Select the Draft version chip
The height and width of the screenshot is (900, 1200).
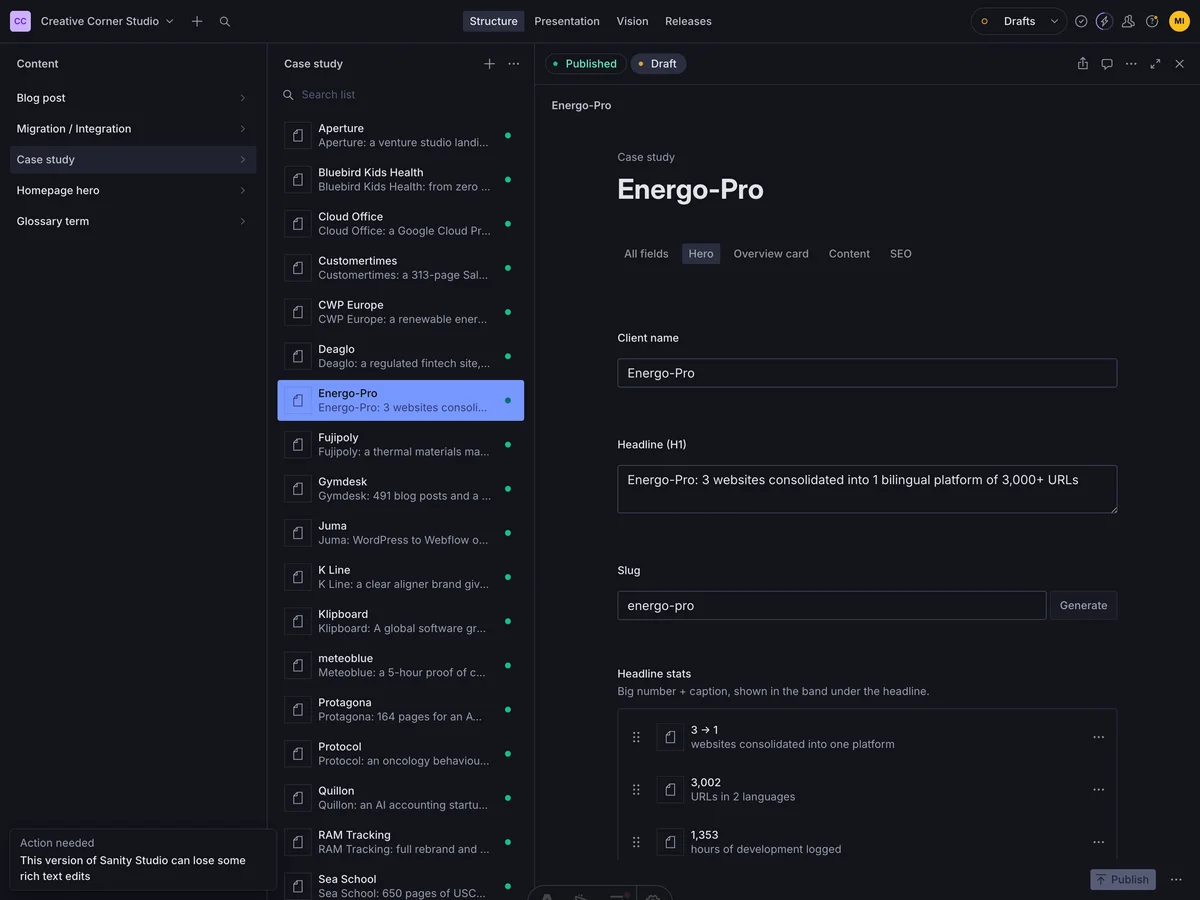[x=658, y=64]
